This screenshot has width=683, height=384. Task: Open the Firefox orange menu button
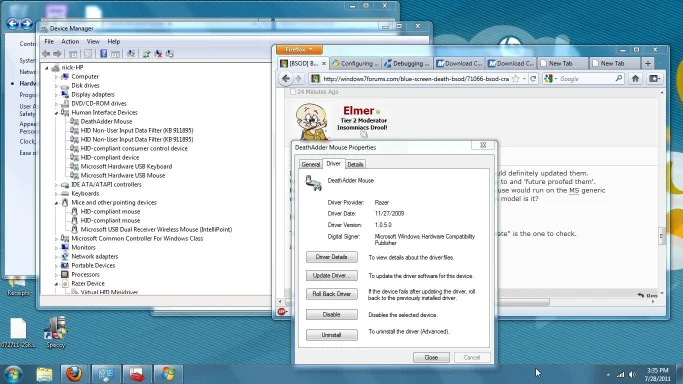pos(299,50)
